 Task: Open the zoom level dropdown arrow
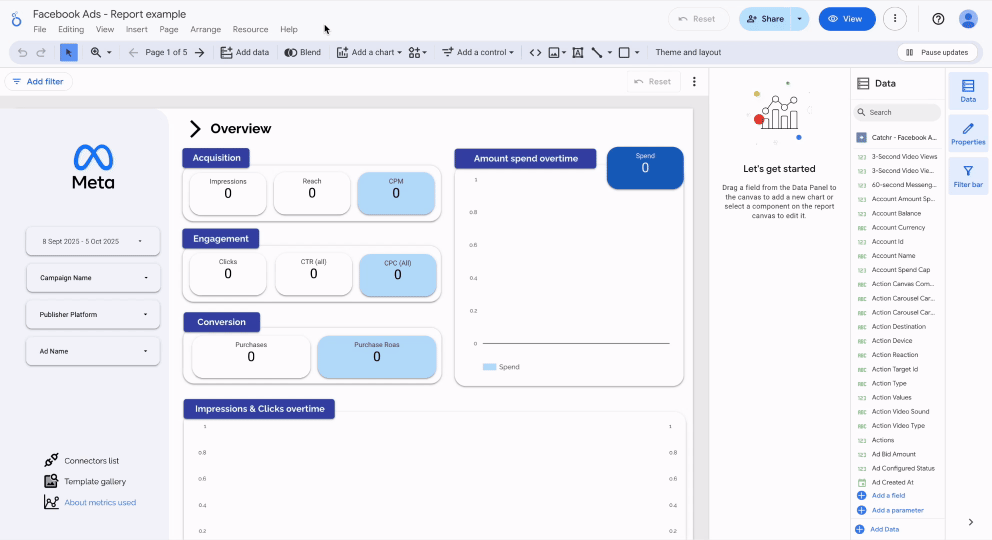109,52
